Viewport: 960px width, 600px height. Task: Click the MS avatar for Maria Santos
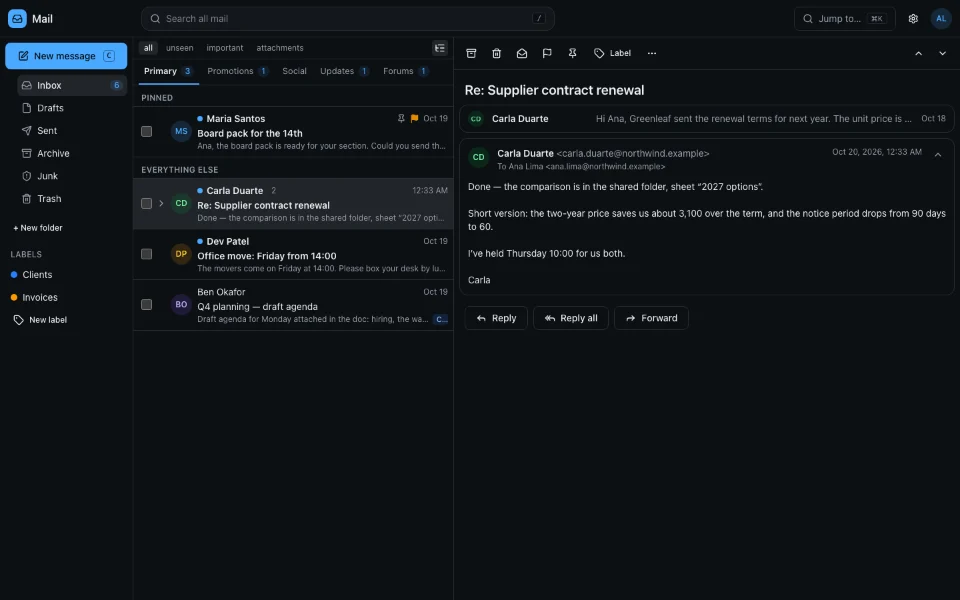click(181, 131)
